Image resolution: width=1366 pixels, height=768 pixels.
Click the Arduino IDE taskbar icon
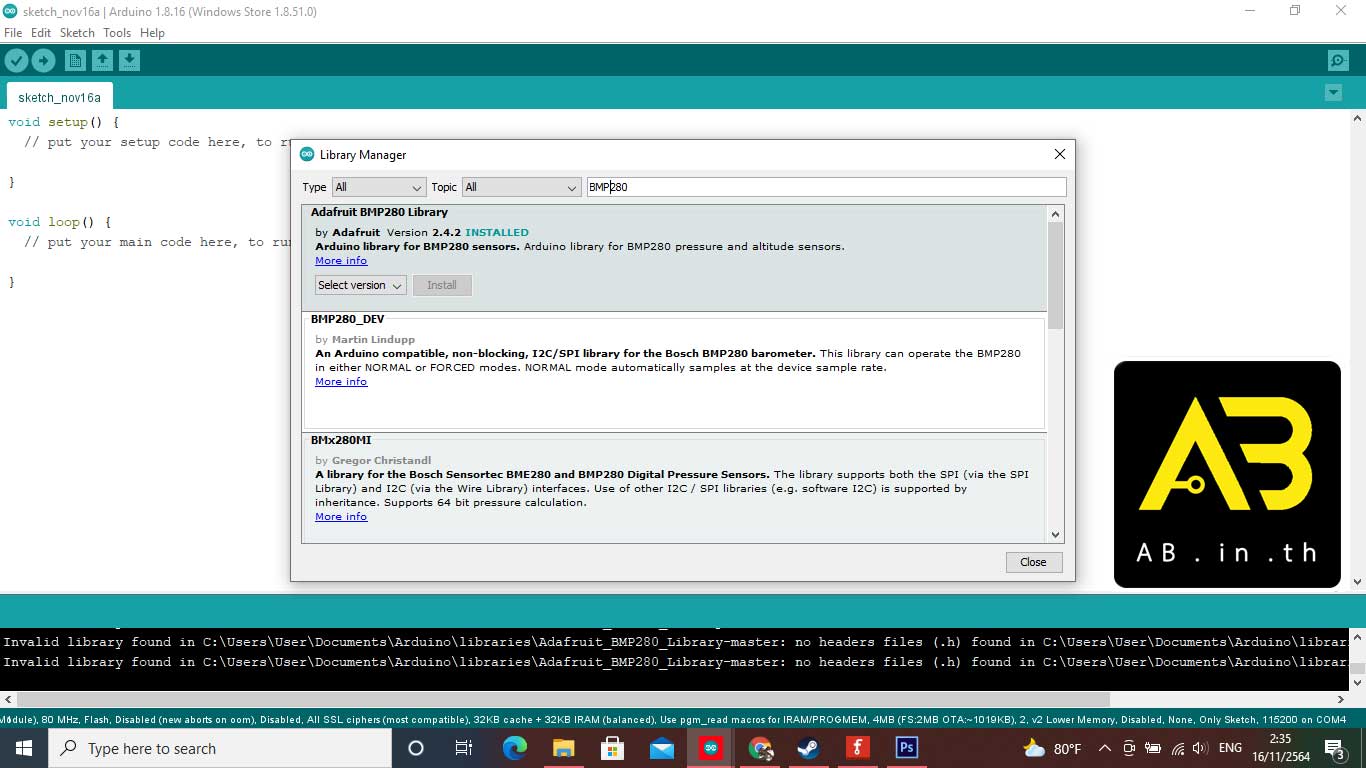coord(711,748)
